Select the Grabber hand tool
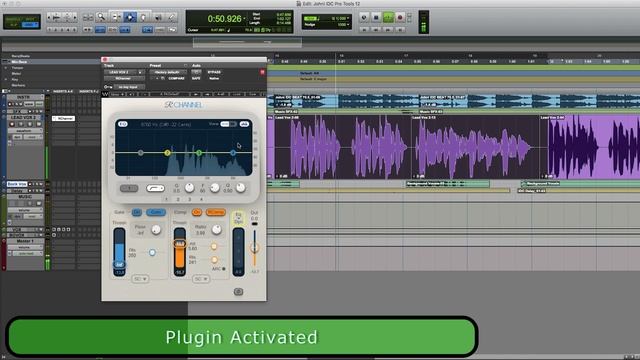The height and width of the screenshot is (360, 640). pyautogui.click(x=144, y=17)
